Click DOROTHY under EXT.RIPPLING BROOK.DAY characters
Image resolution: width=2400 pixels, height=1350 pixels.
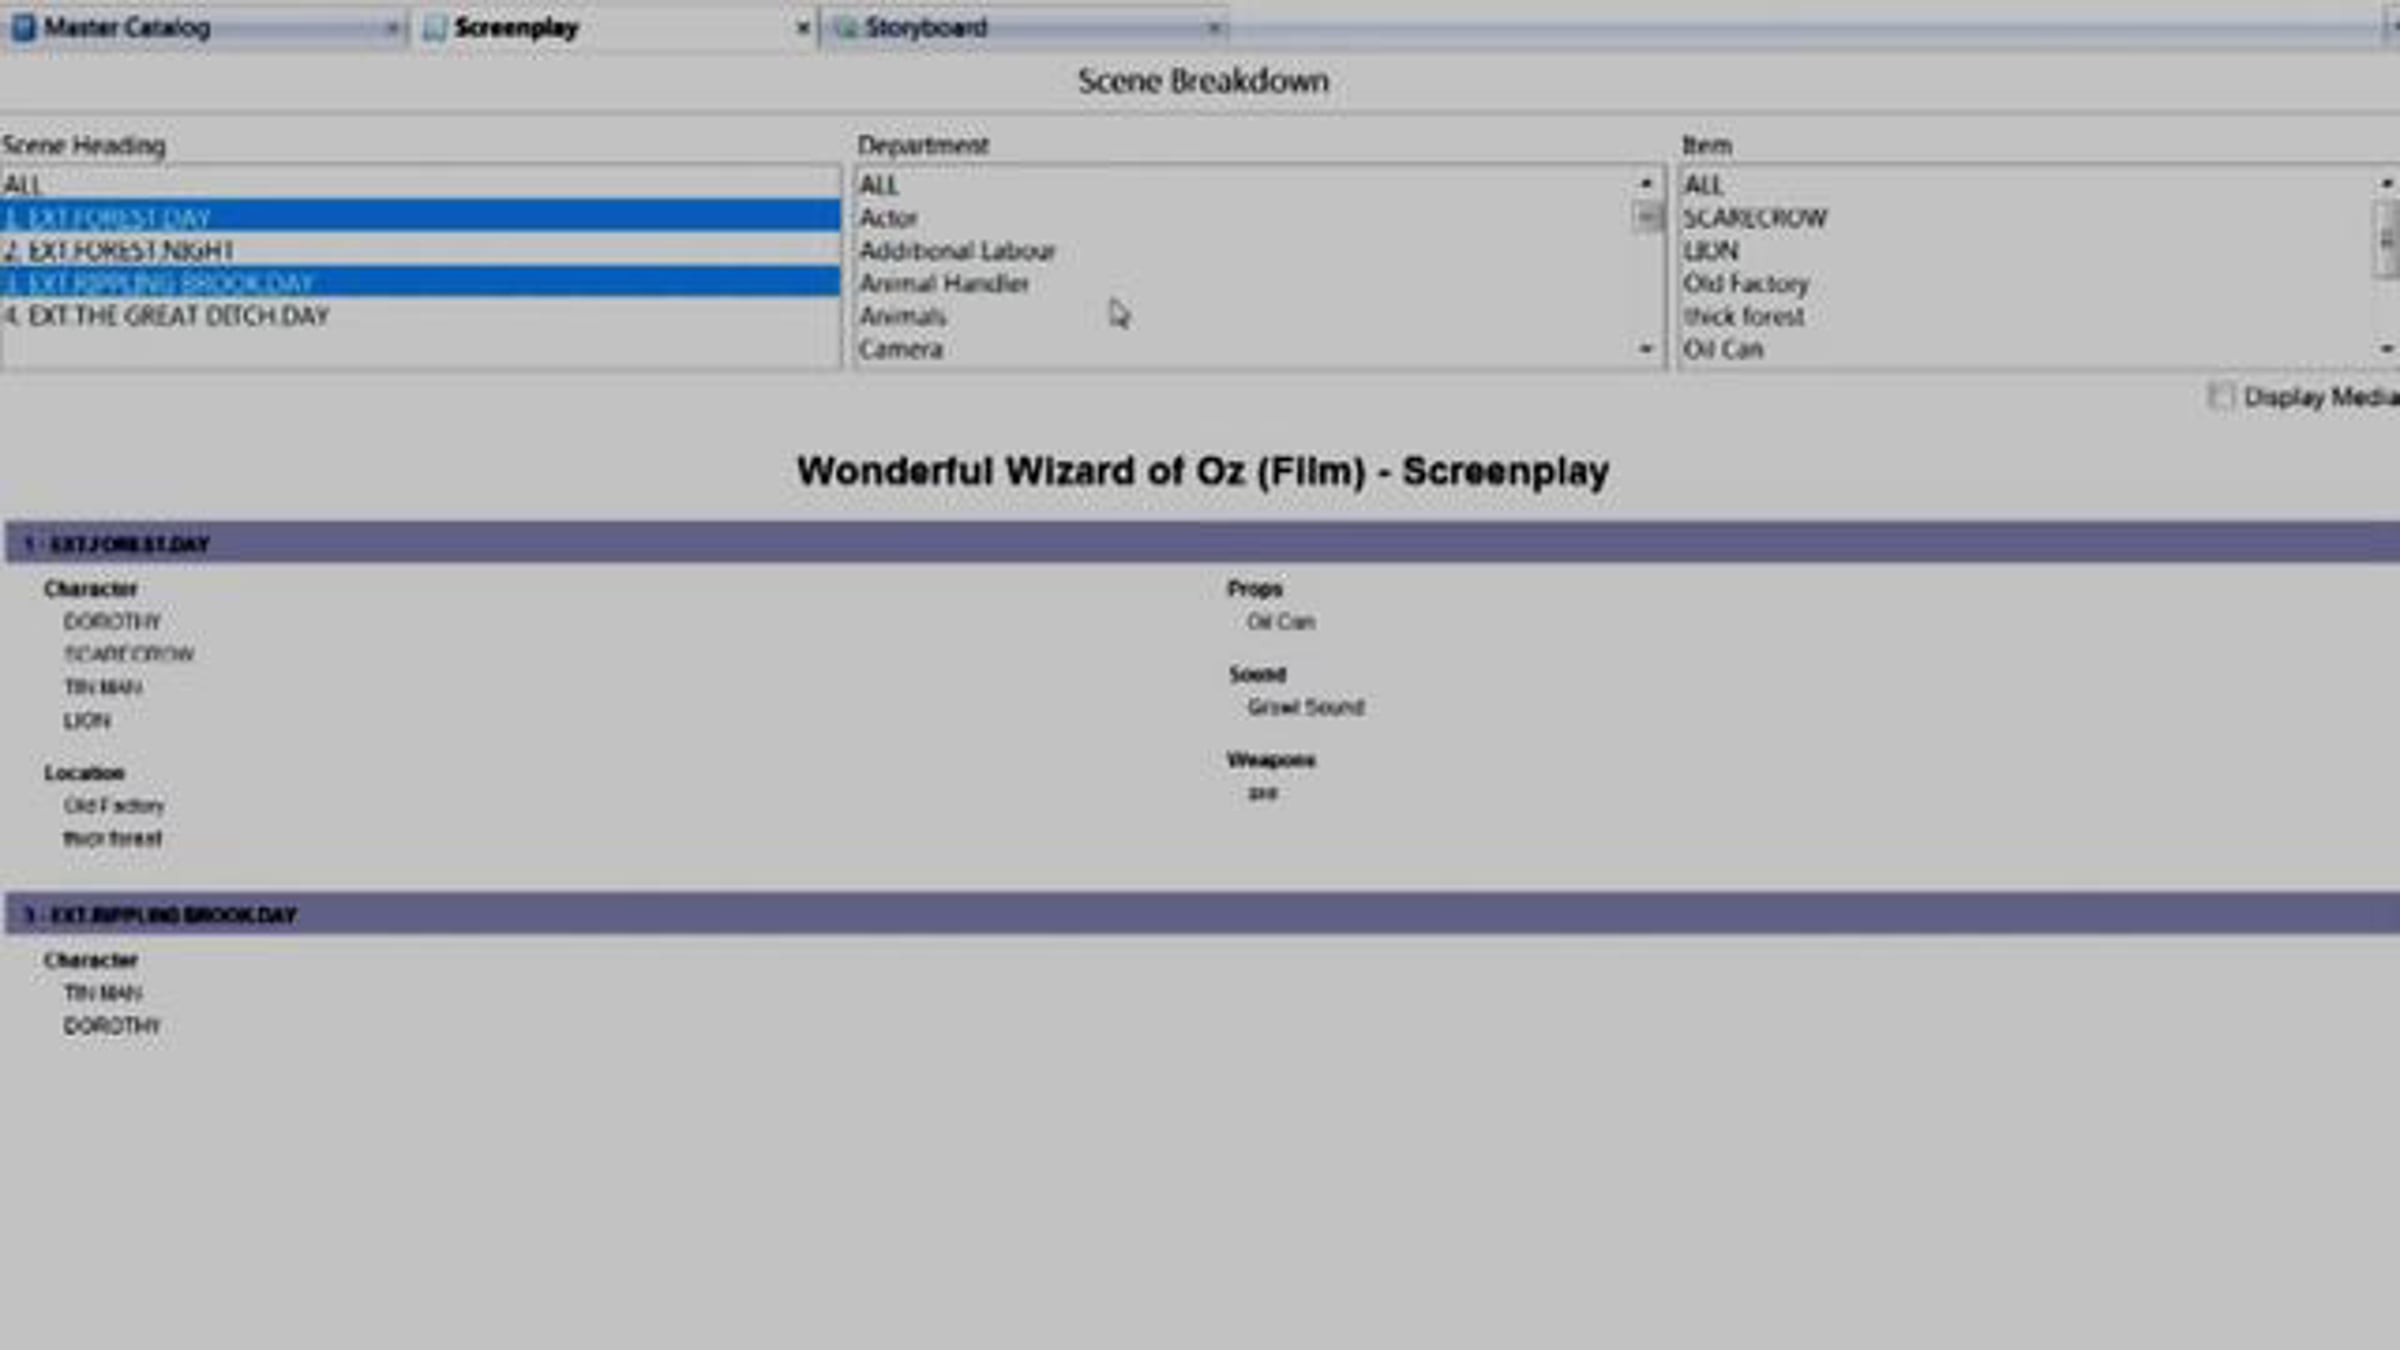coord(112,1026)
